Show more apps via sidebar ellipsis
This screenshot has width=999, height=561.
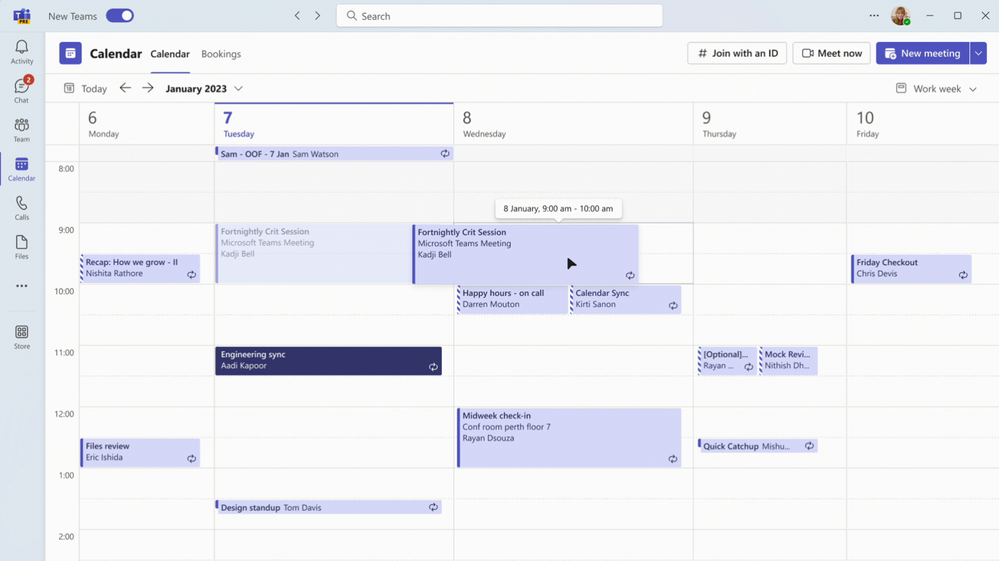pos(21,286)
